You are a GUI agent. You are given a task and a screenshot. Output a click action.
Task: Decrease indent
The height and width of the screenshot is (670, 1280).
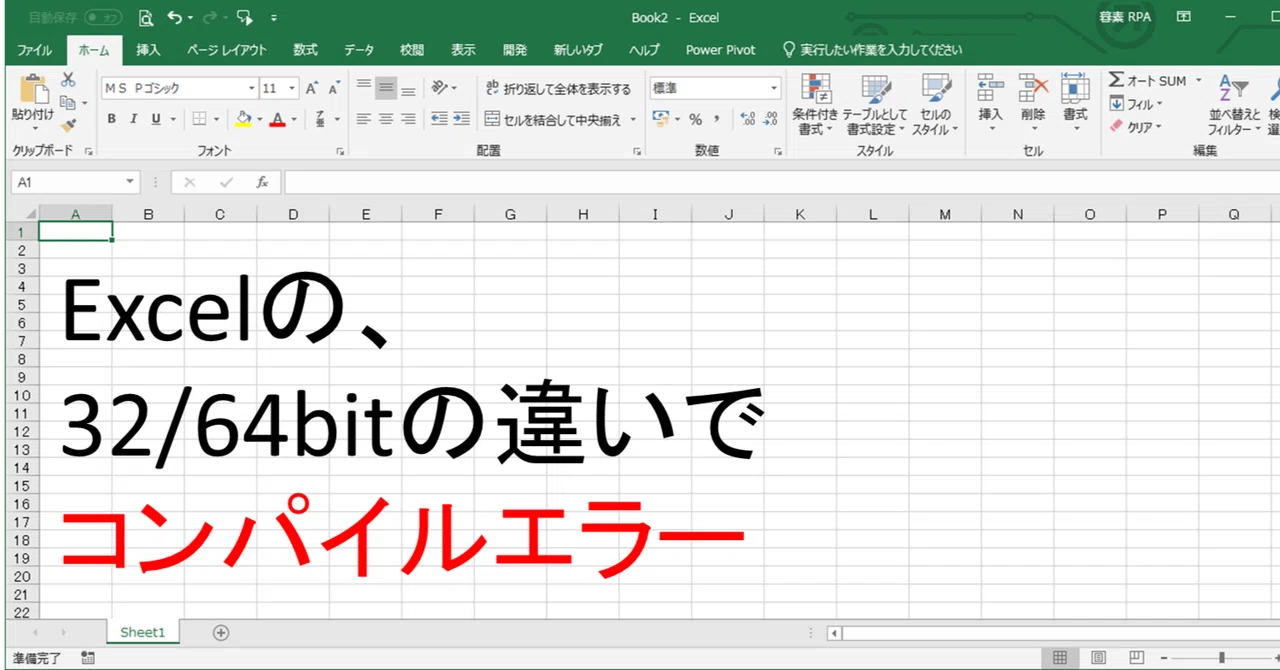(439, 119)
